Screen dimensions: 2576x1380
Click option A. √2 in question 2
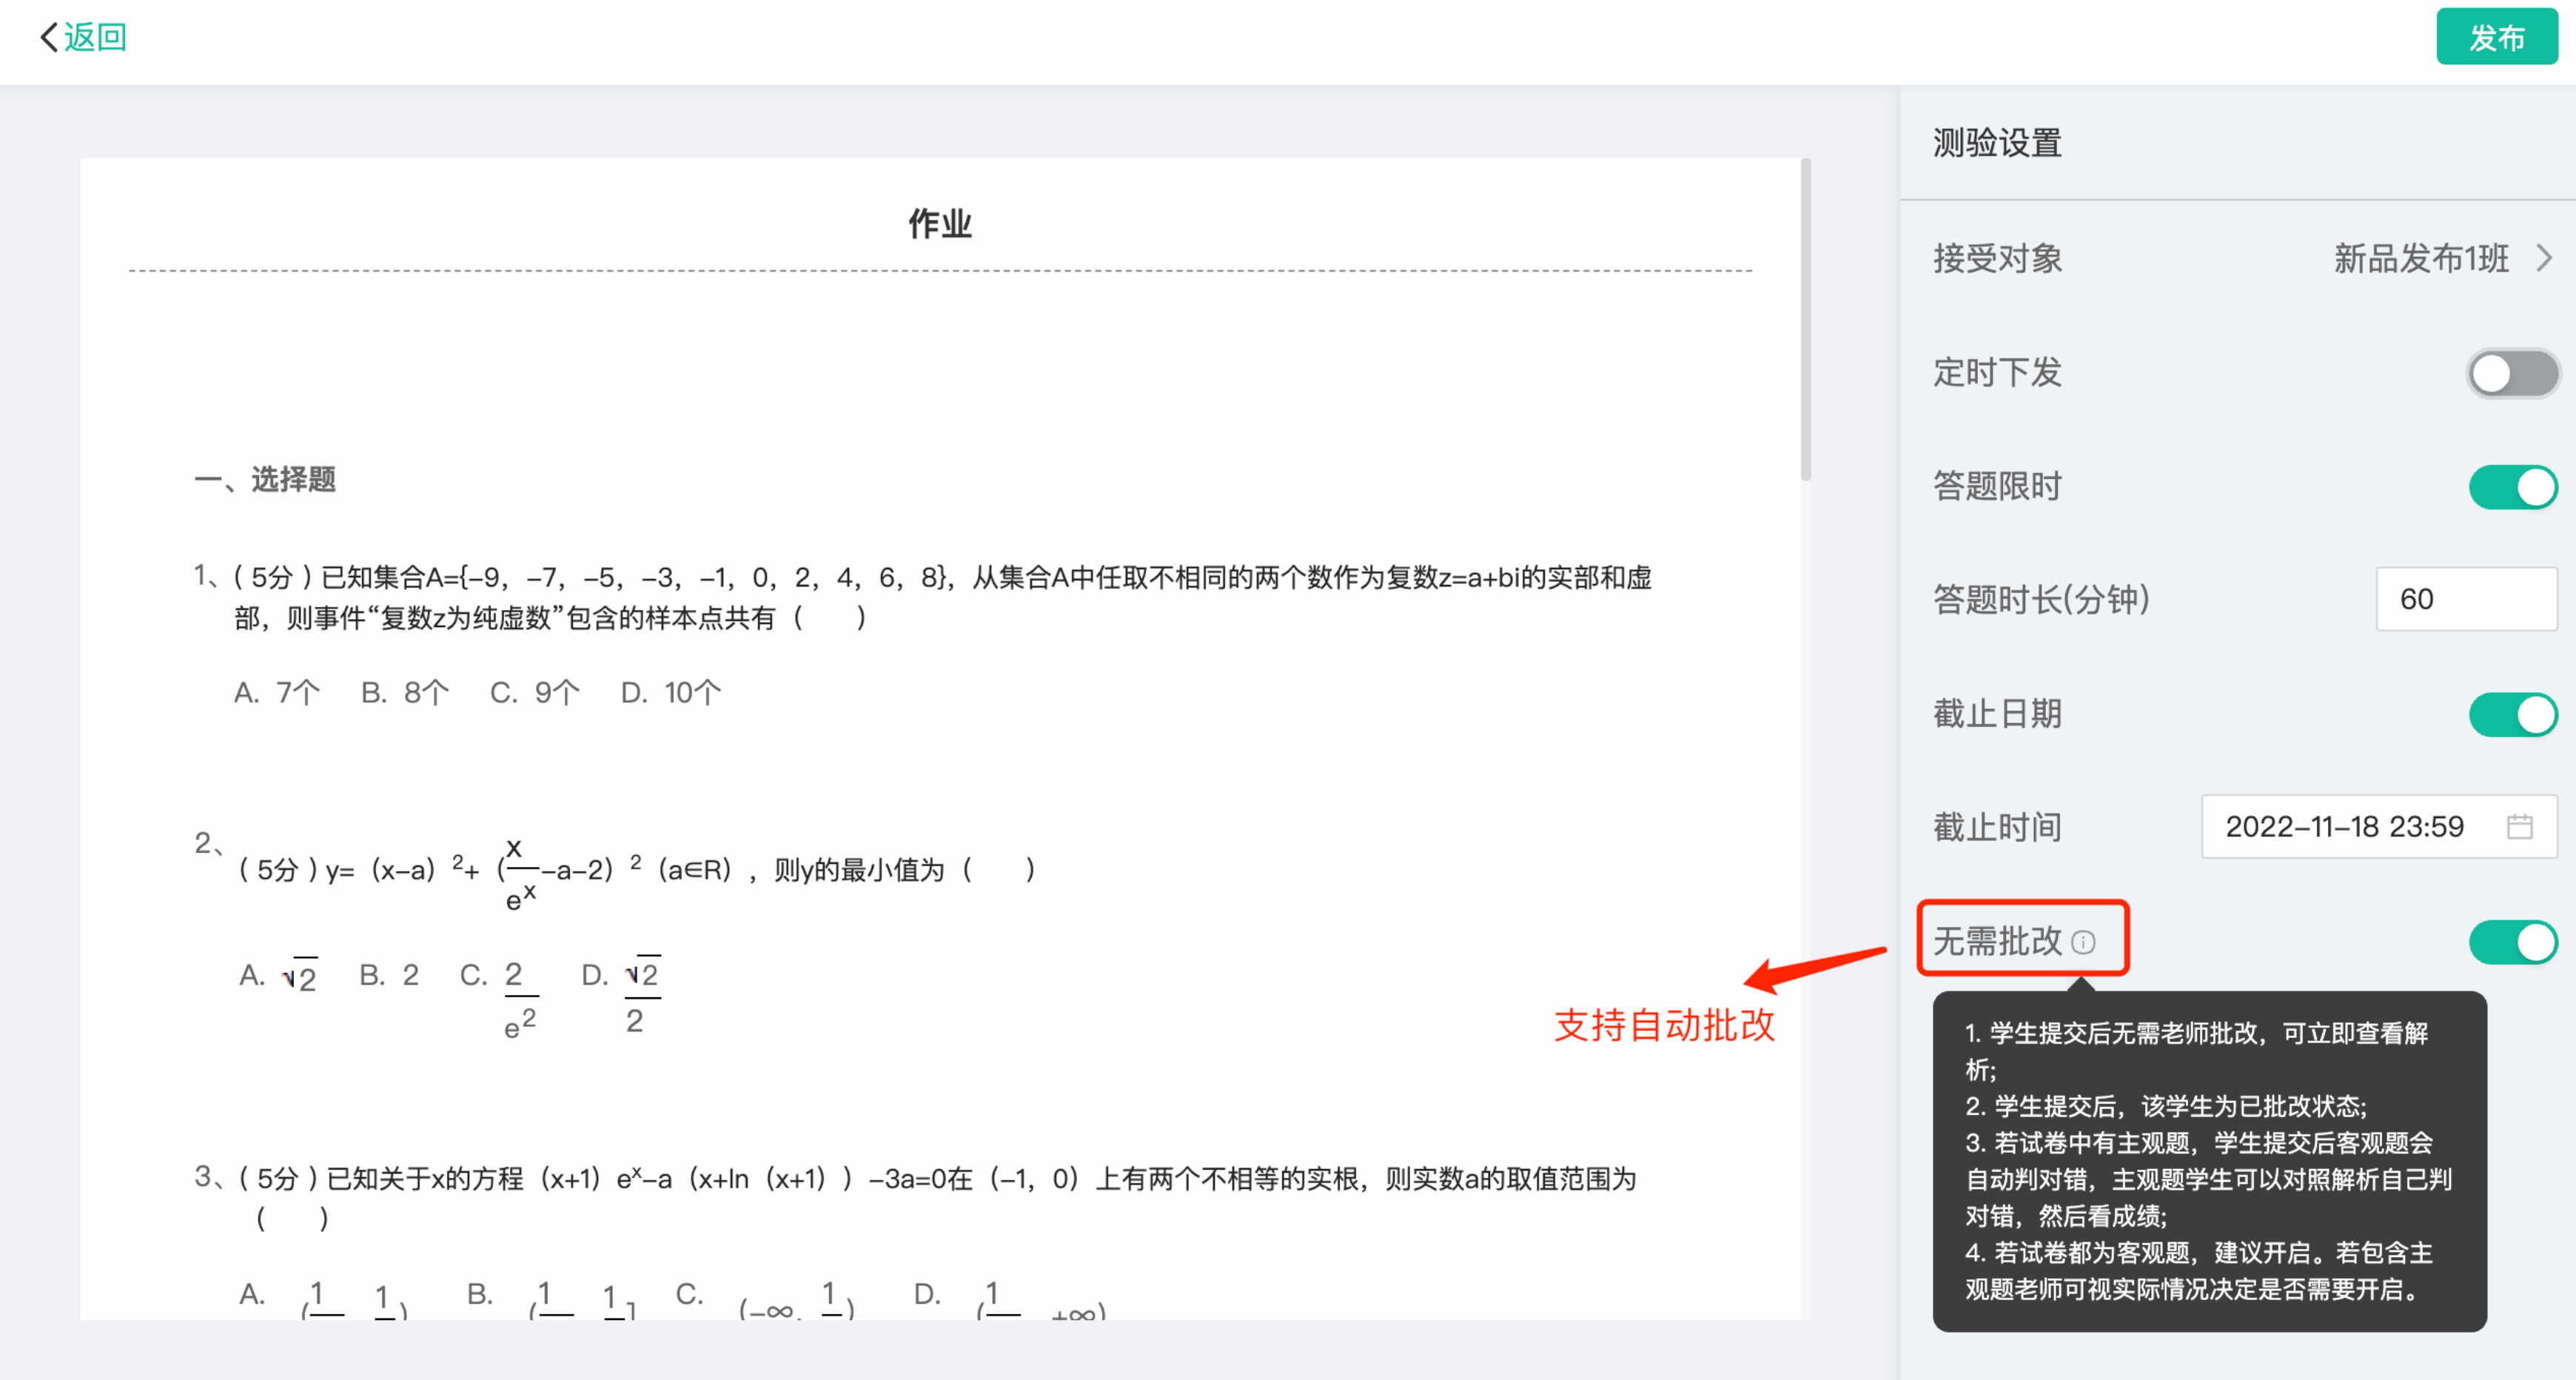278,975
